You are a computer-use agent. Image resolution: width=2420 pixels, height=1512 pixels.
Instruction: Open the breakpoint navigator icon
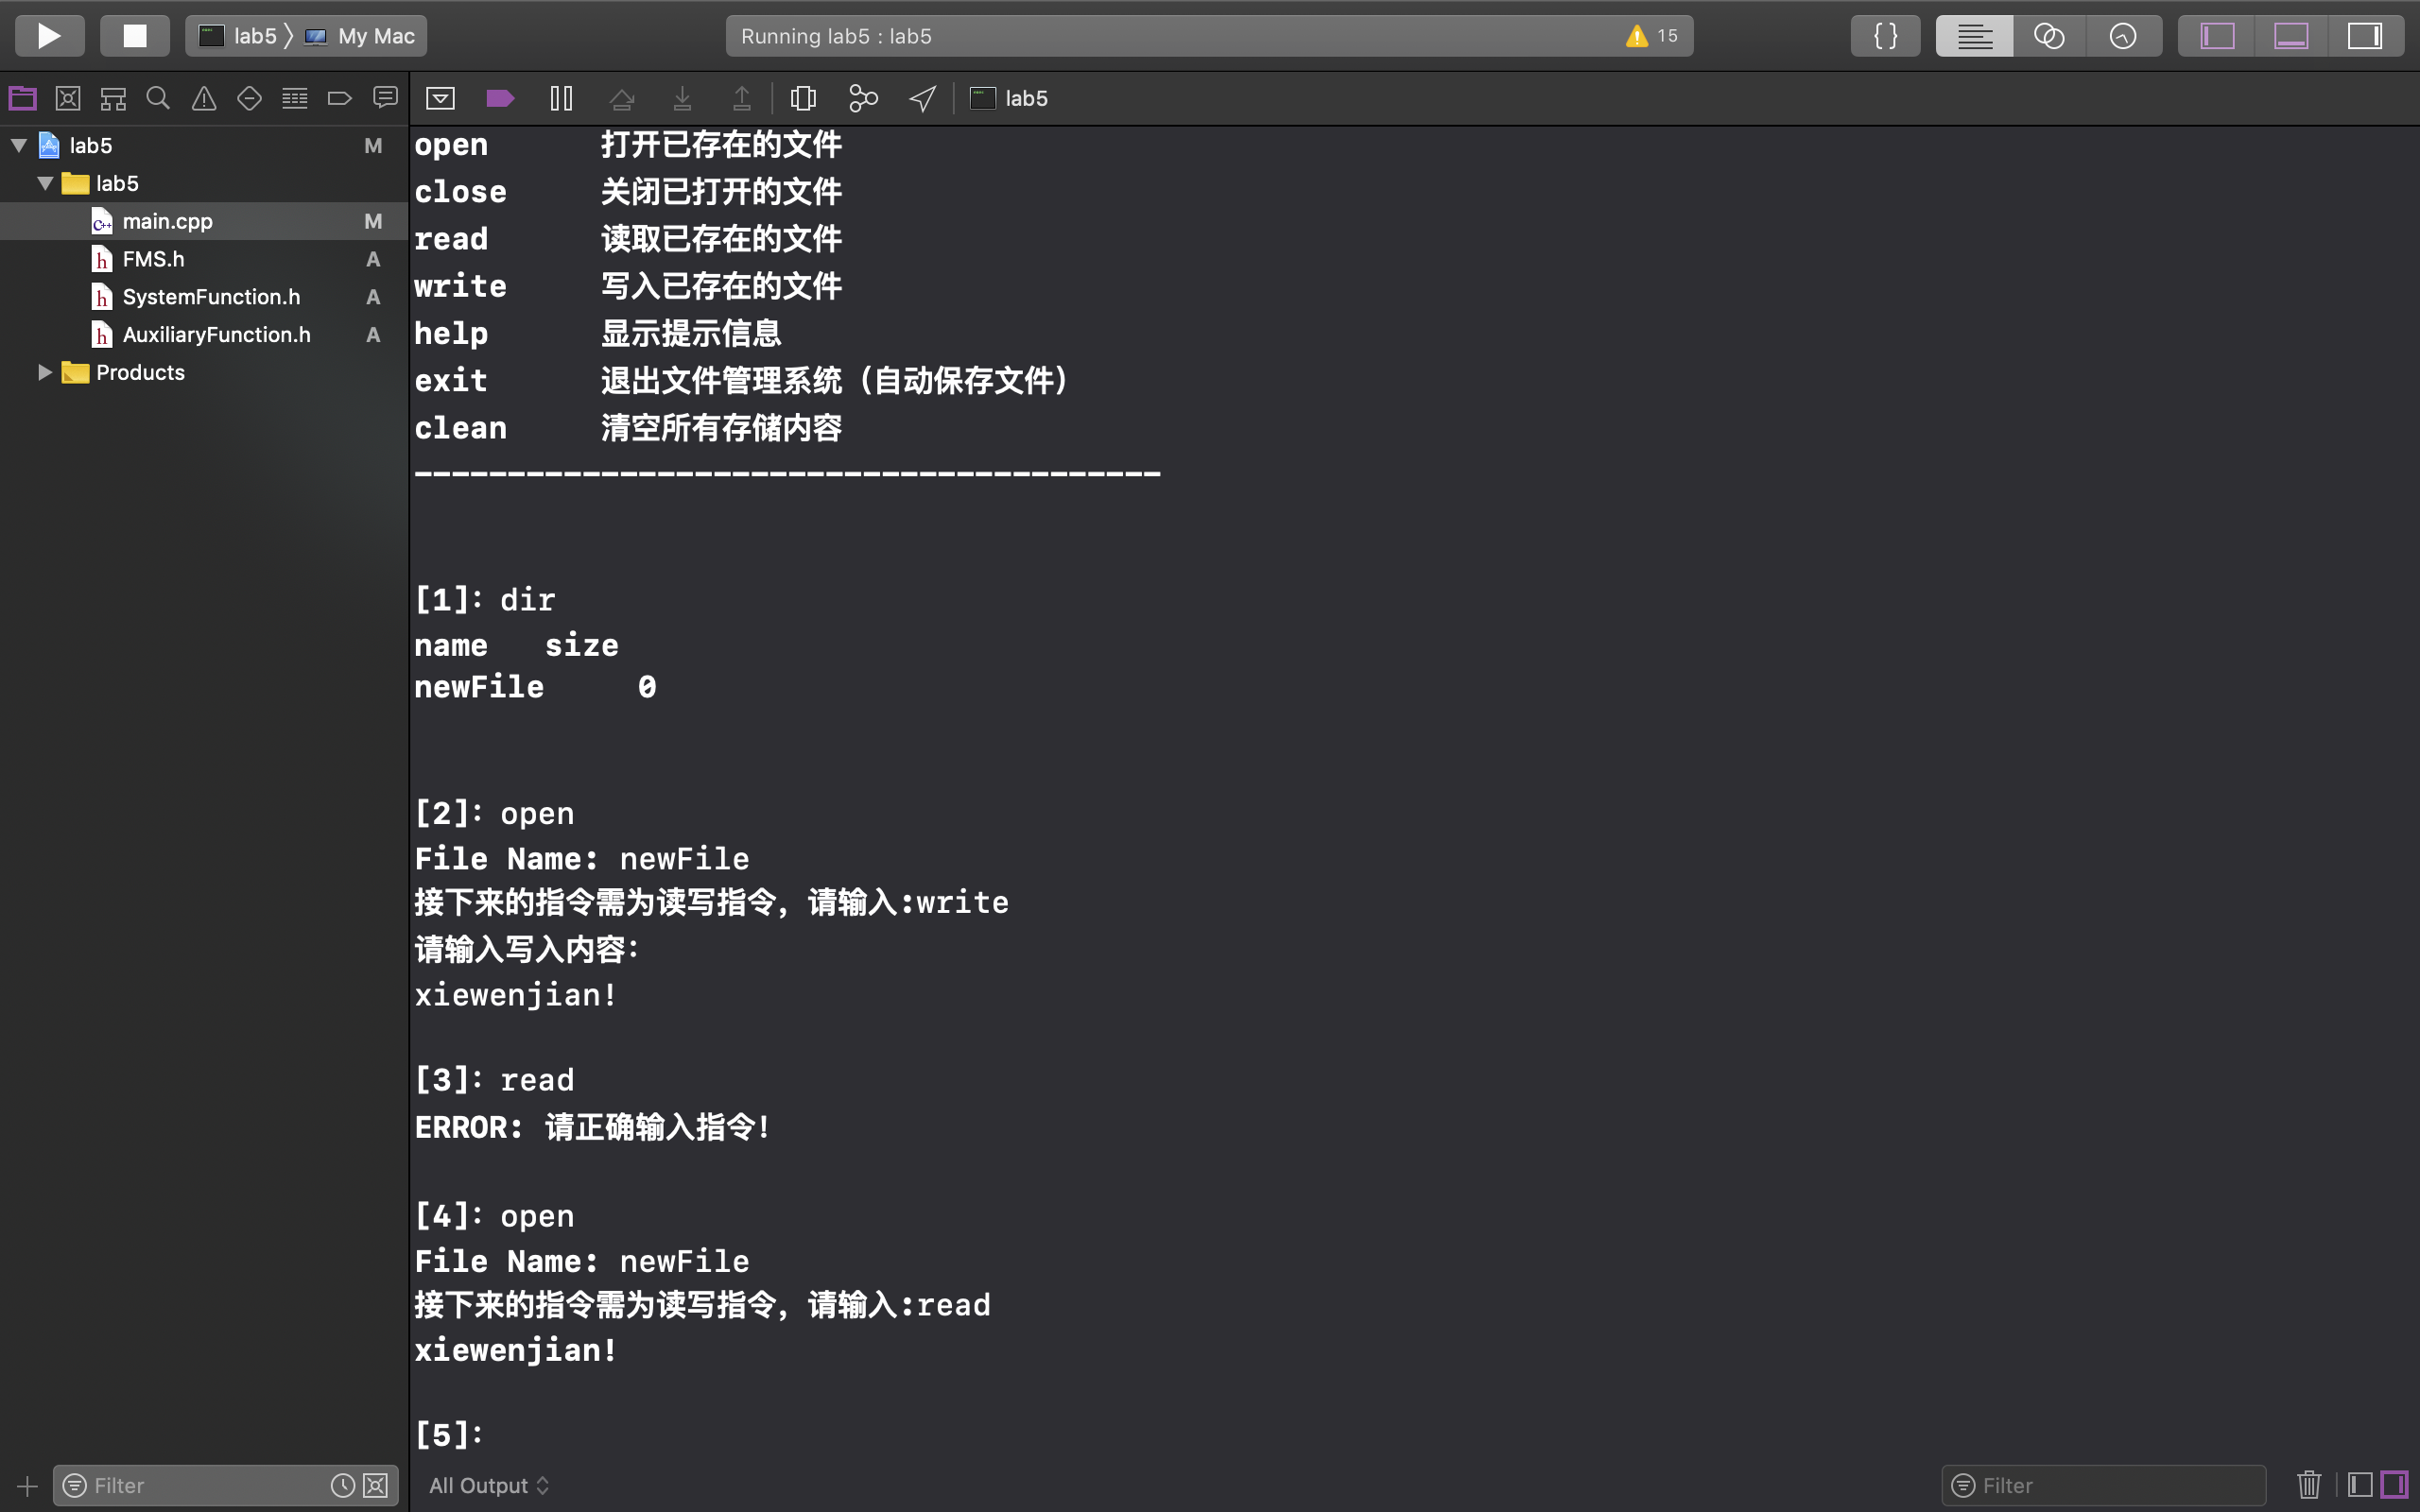(x=339, y=99)
